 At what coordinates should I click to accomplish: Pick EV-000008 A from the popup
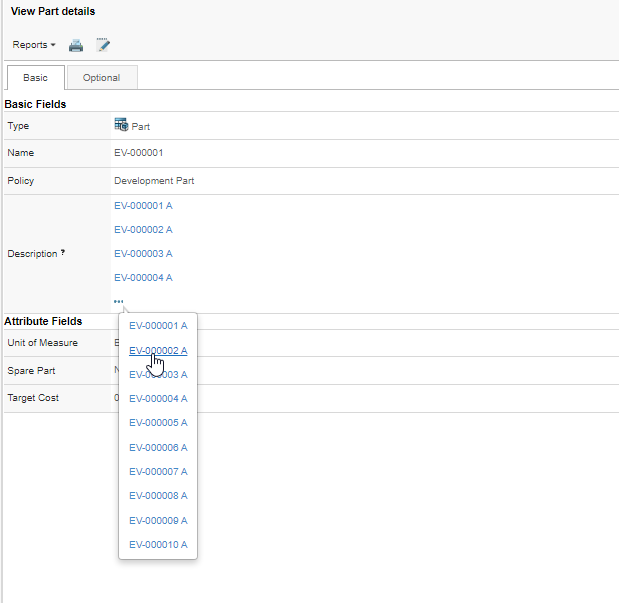pyautogui.click(x=158, y=496)
